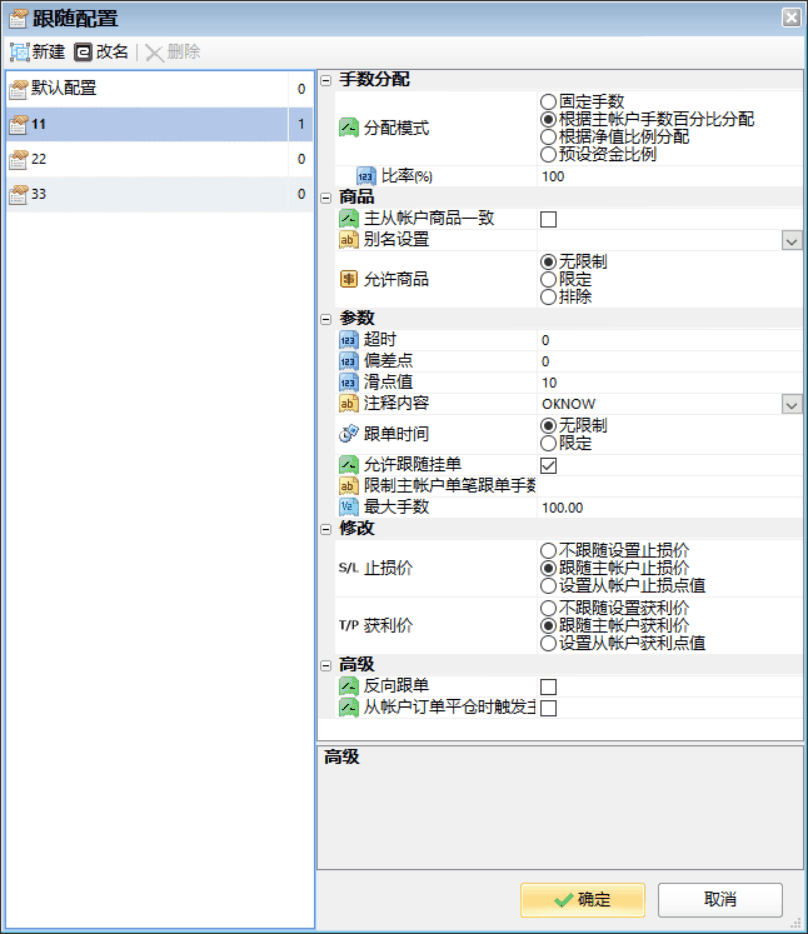Screen dimensions: 808x934
Task: Collapse the 手数分配 section
Action: point(326,80)
